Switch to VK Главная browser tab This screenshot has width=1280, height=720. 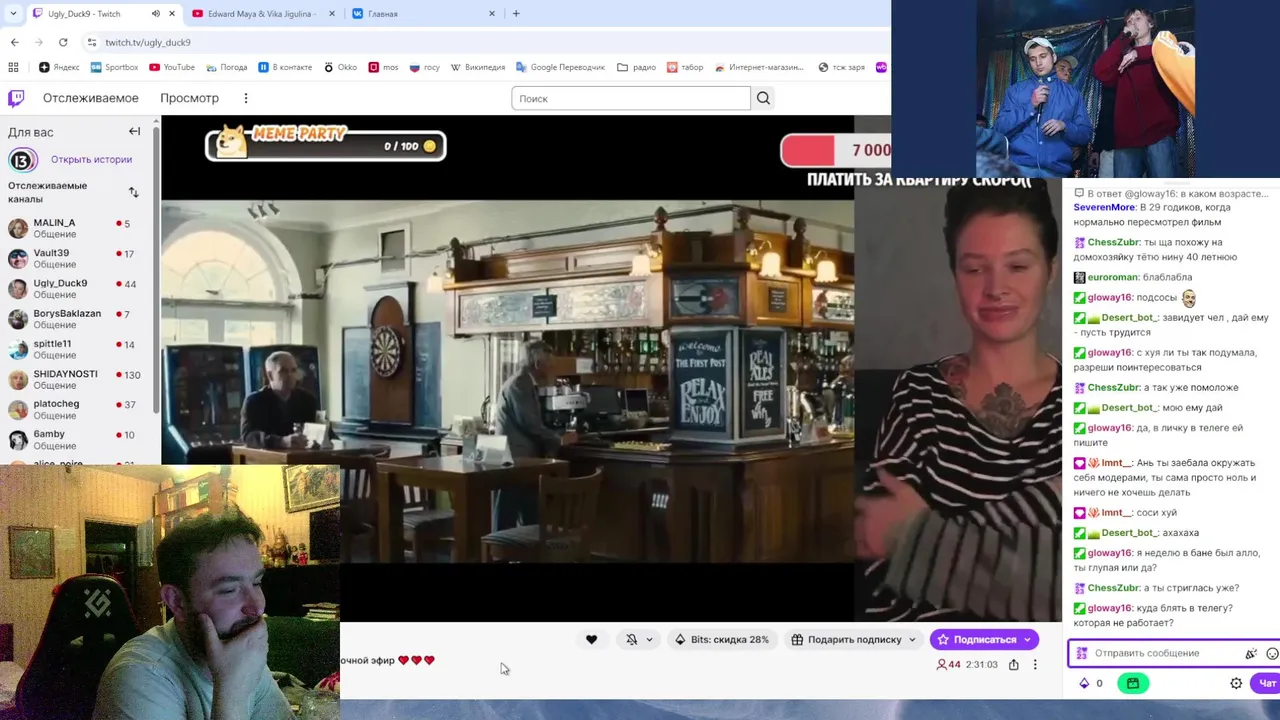click(x=422, y=14)
